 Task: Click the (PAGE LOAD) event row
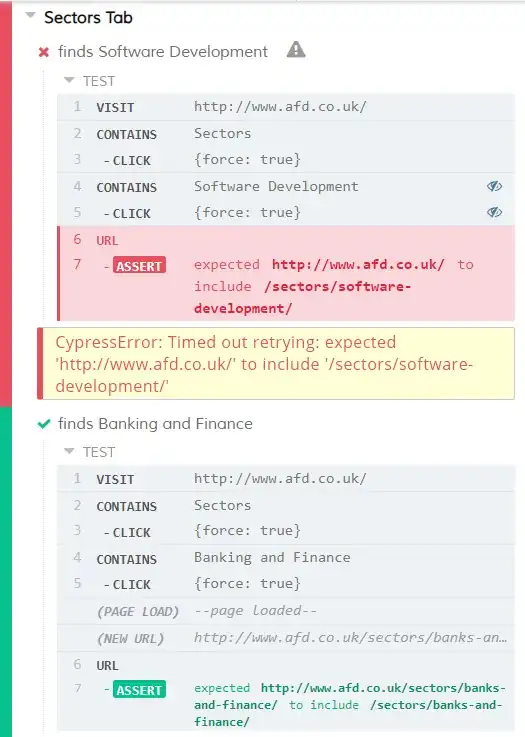(x=286, y=611)
